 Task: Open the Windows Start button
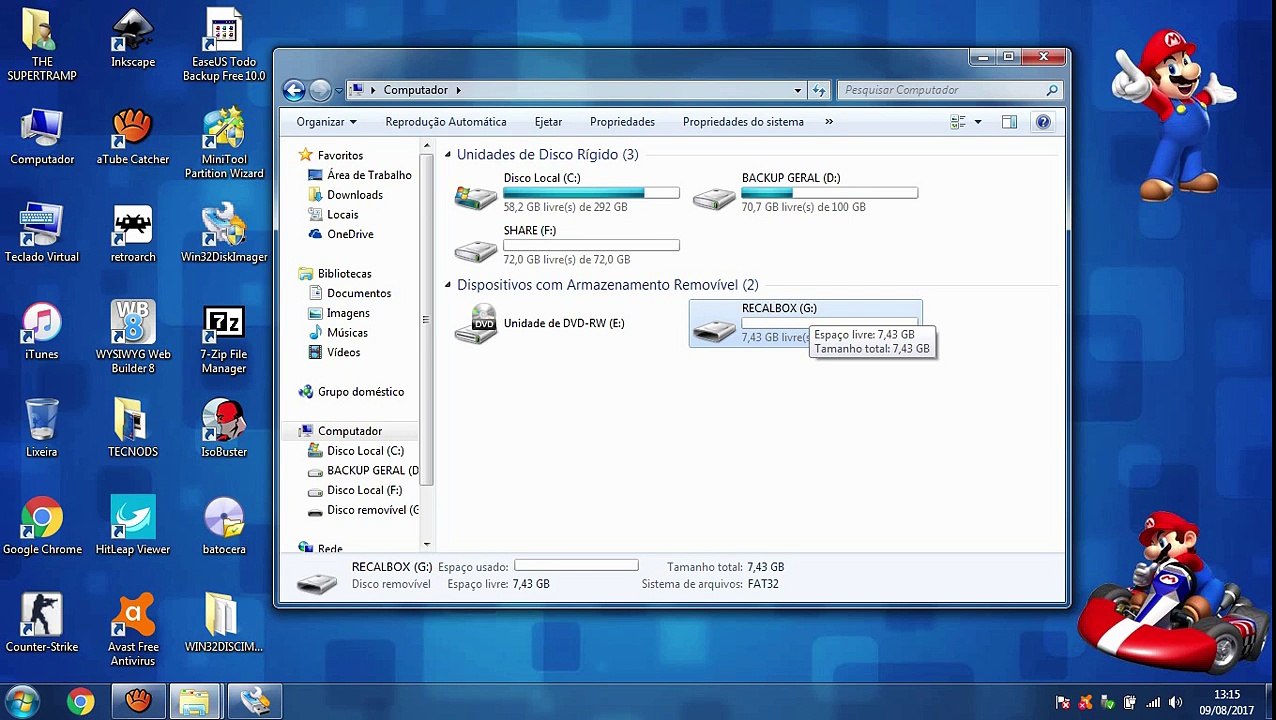pos(23,701)
